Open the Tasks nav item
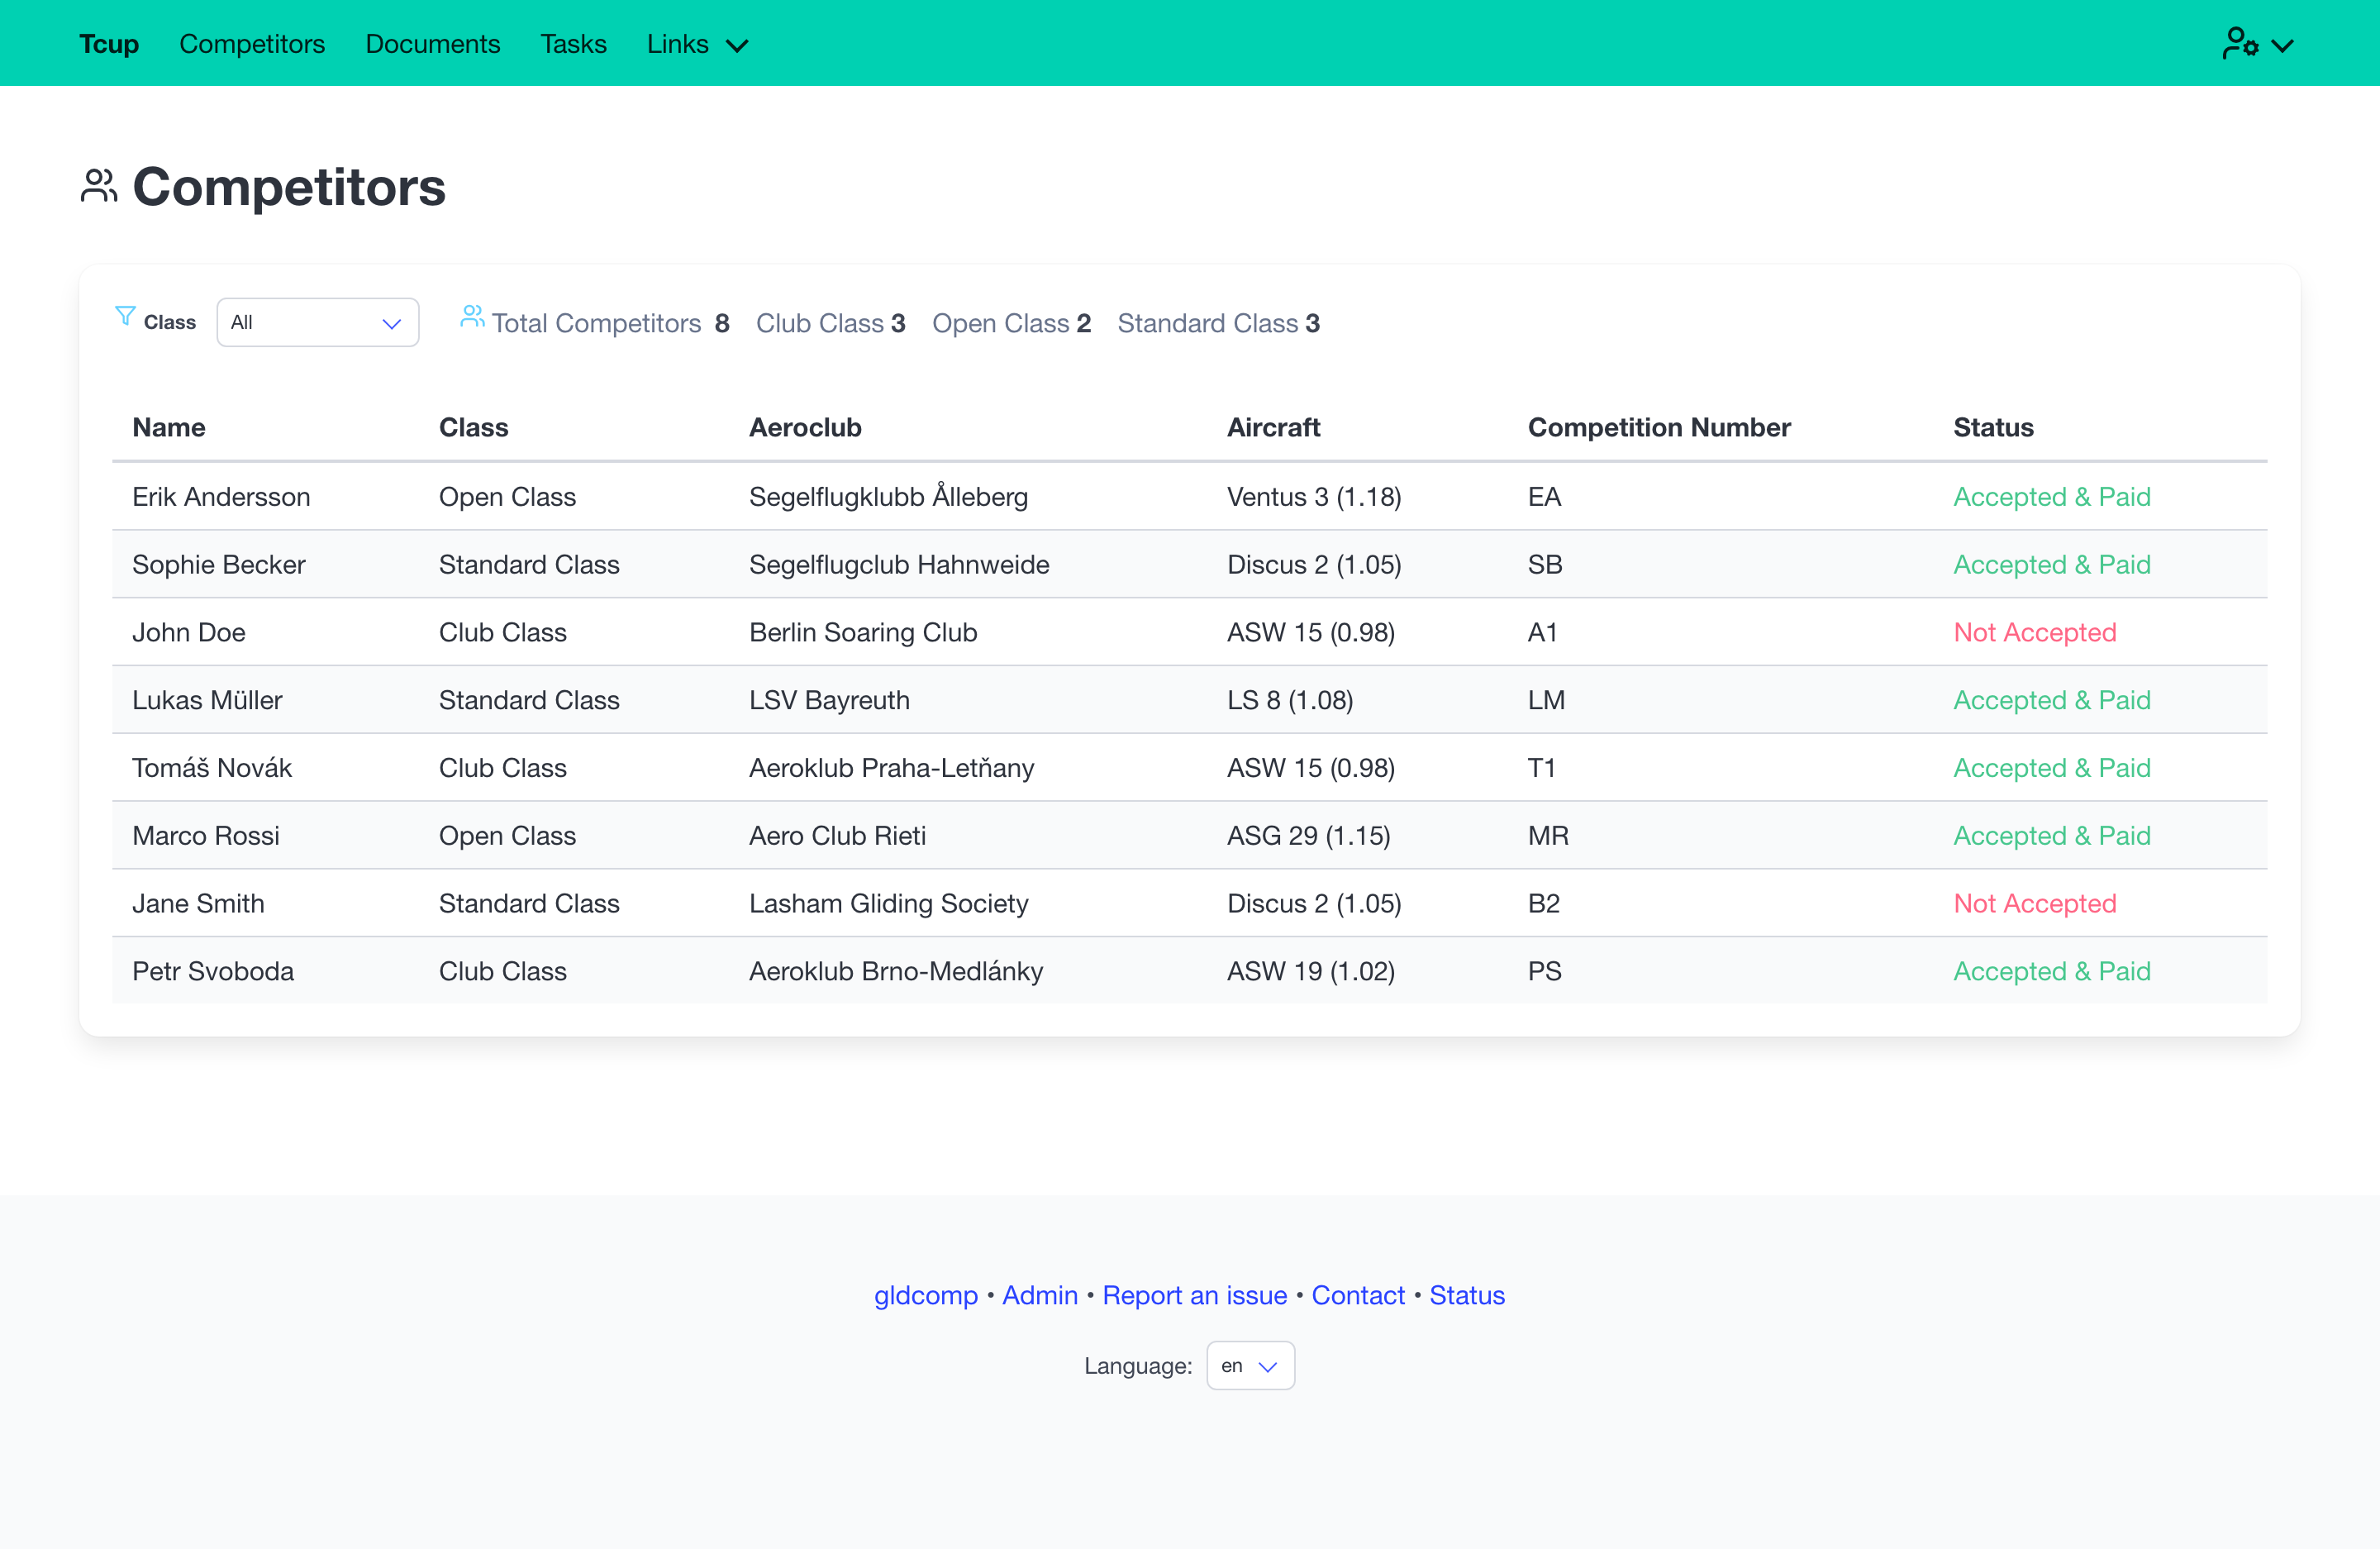Viewport: 2380px width, 1549px height. [574, 44]
